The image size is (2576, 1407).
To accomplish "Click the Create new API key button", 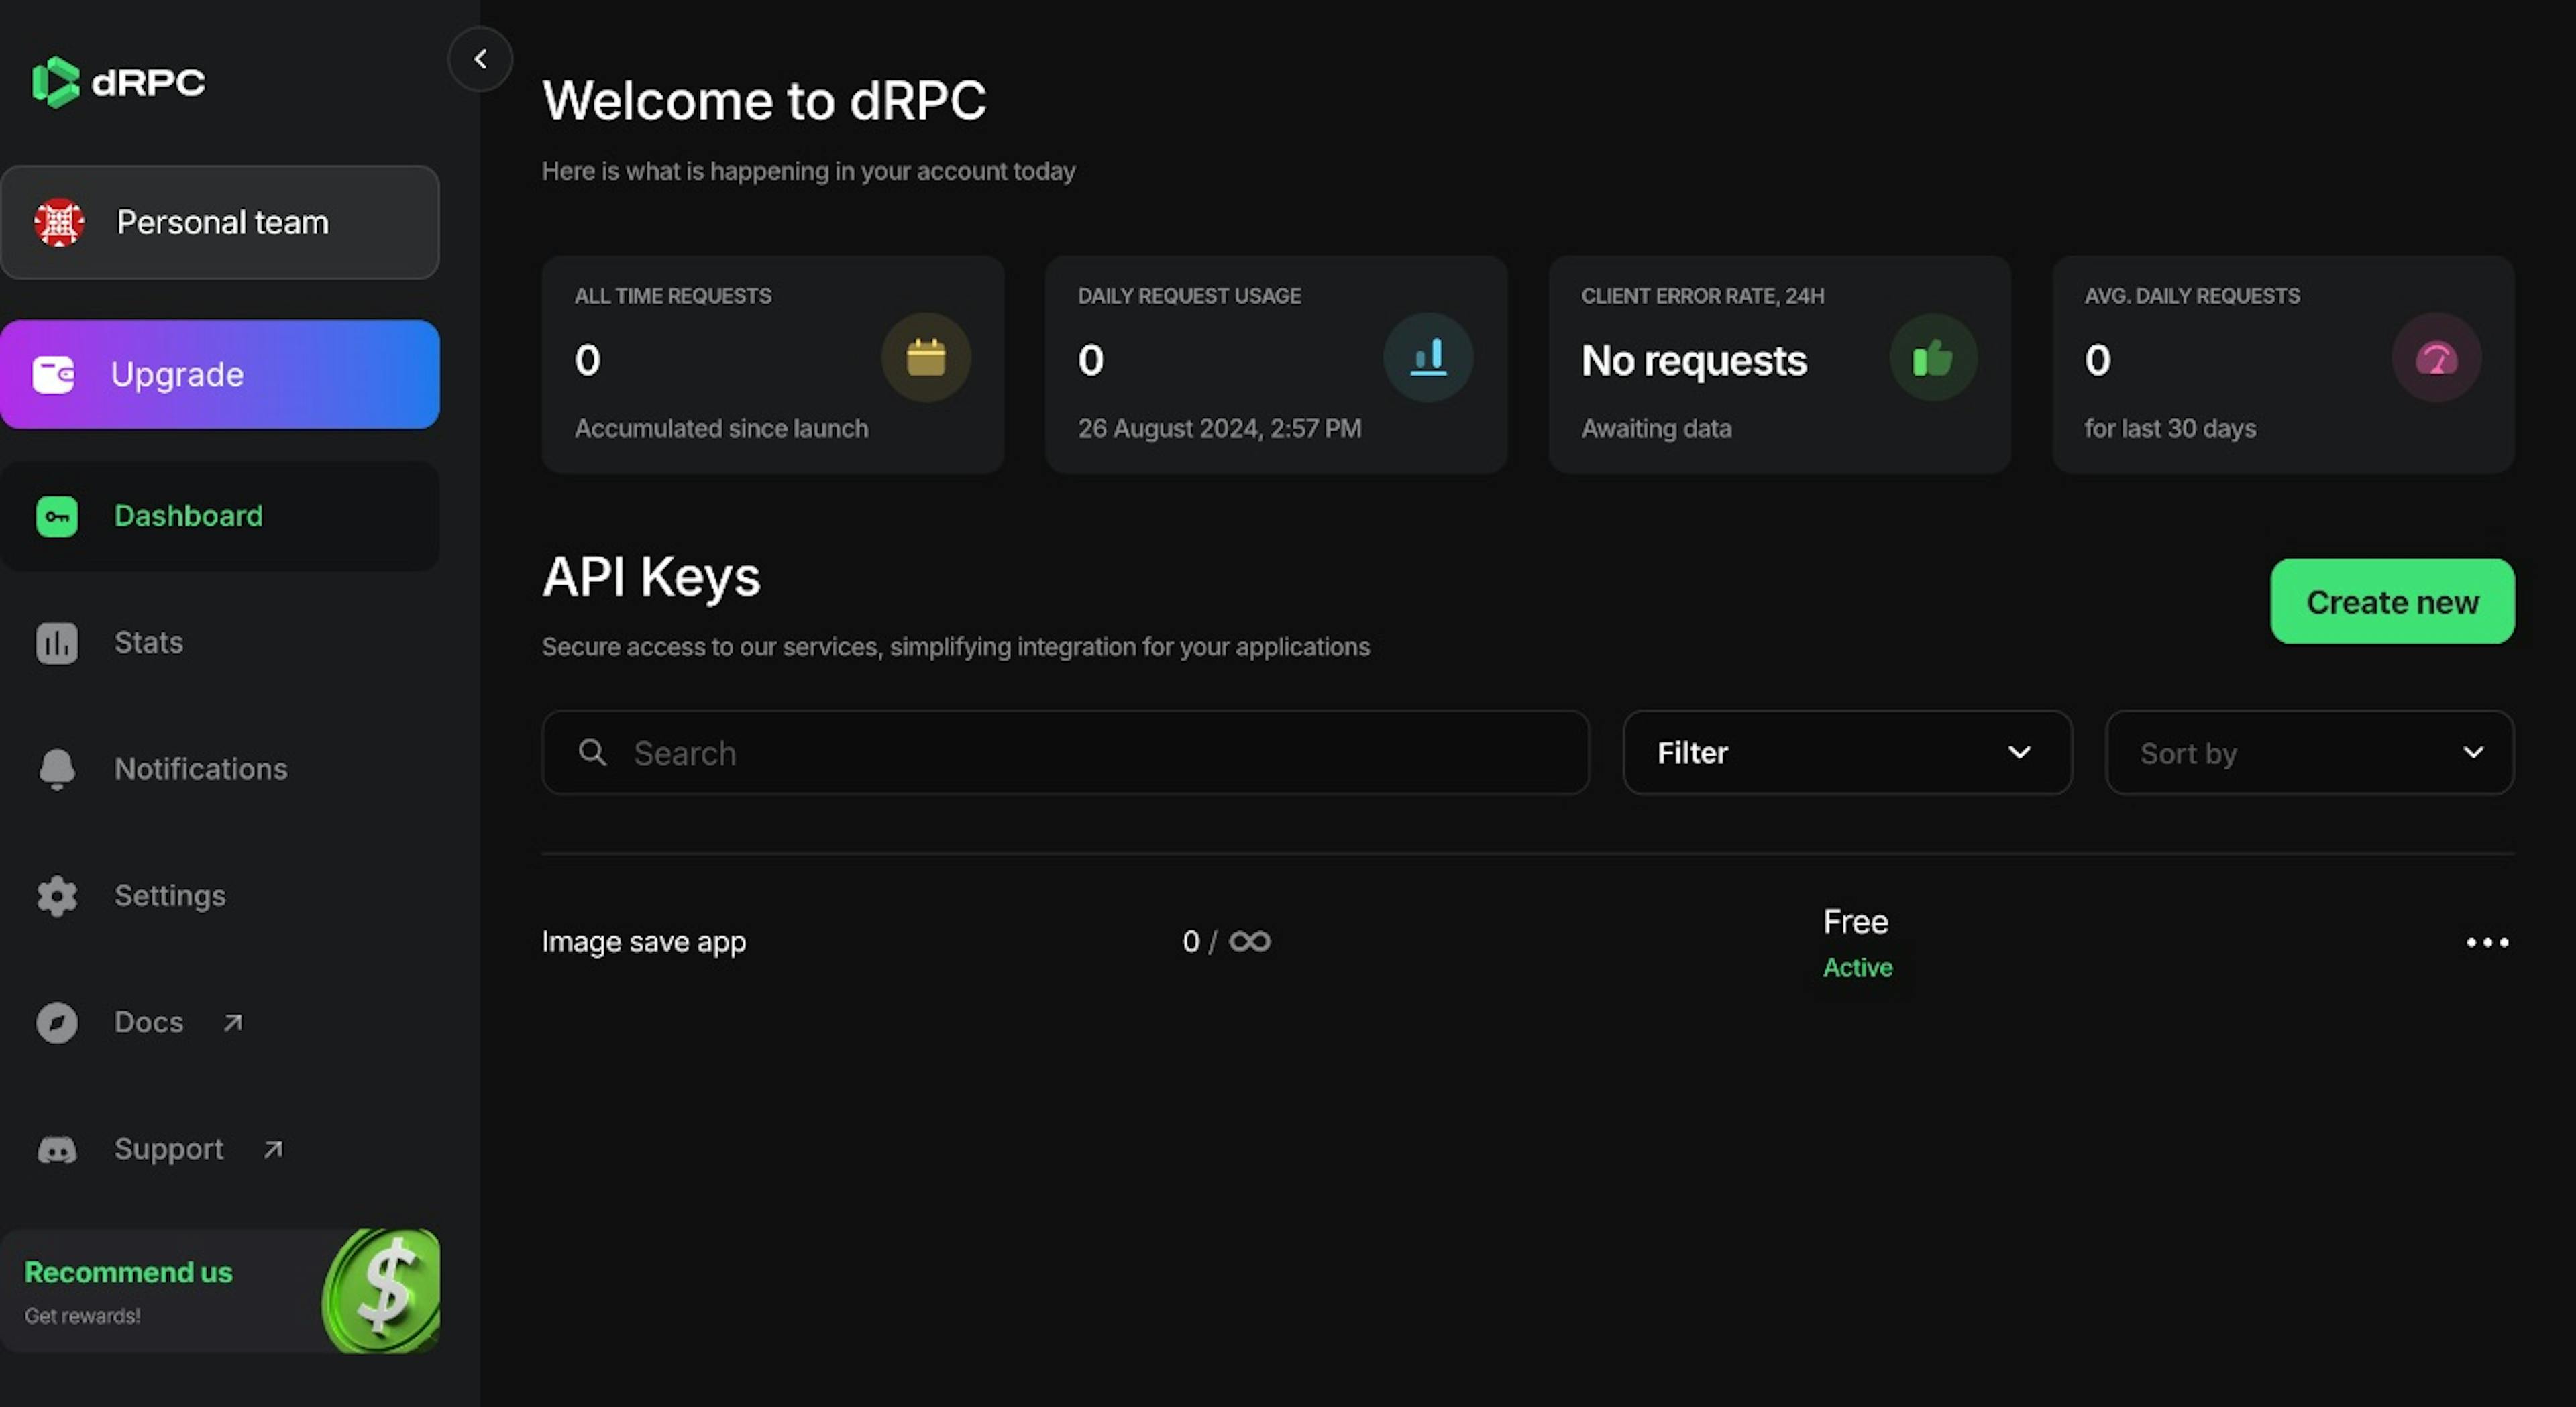I will click(2392, 602).
